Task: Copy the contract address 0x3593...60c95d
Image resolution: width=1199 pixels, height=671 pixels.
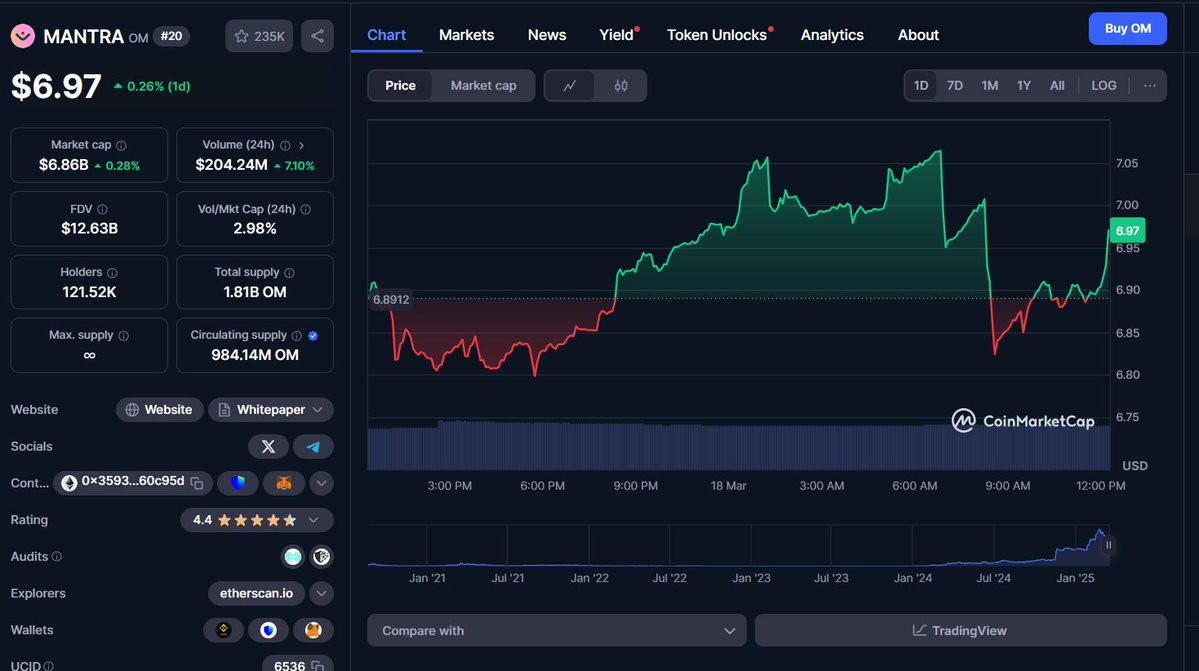Action: 197,483
